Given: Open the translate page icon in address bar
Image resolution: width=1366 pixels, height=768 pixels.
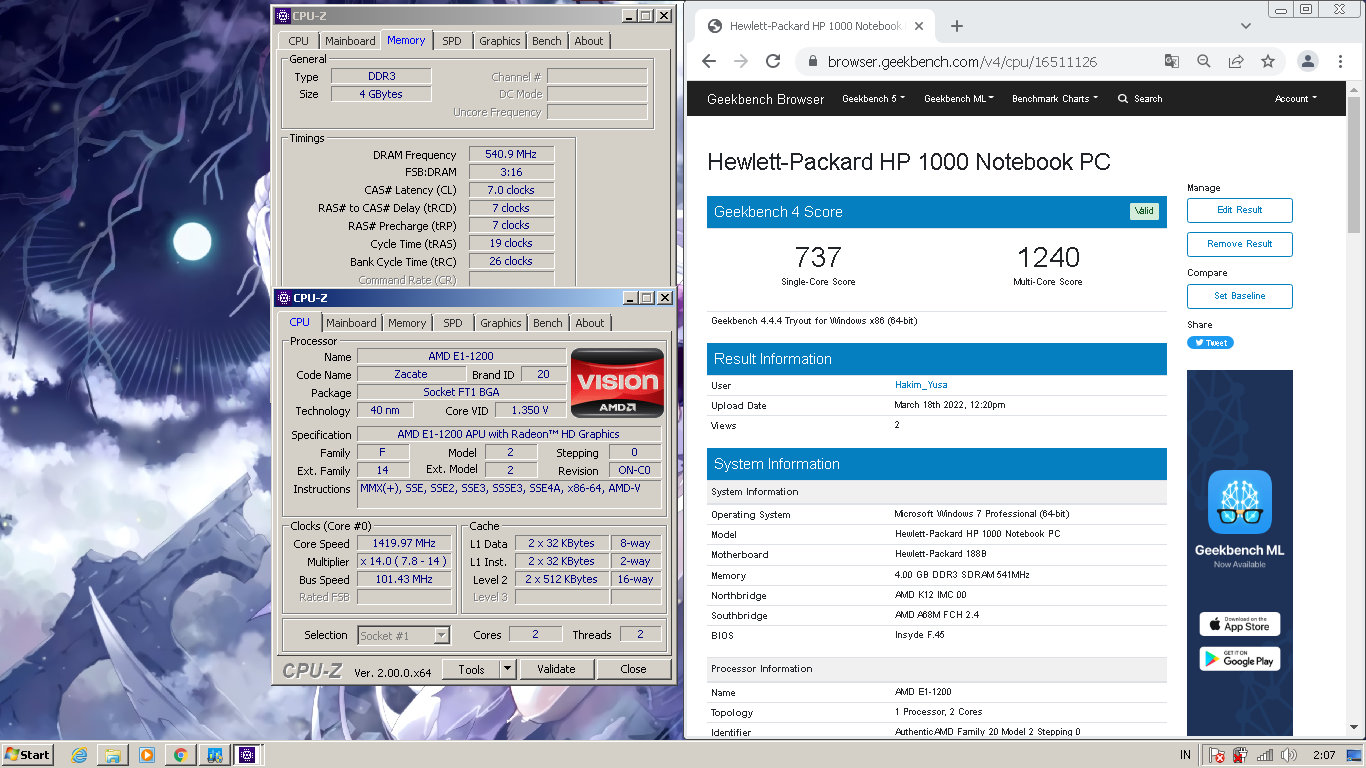Looking at the screenshot, I should click(x=1172, y=61).
